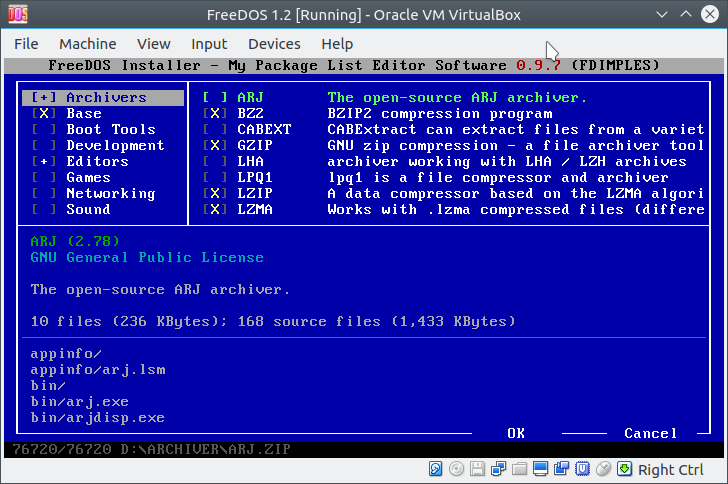Uncheck the LZMA package checkbox
Screen dimensions: 728x484
[x=215, y=209]
